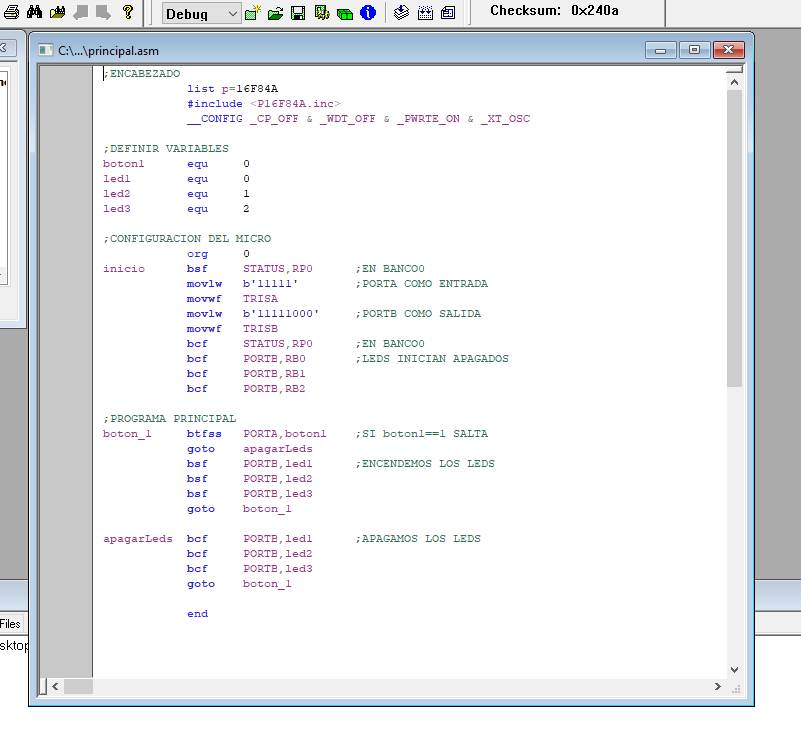Click the 'org' directive
Viewport: 801px width, 745px height.
[198, 253]
